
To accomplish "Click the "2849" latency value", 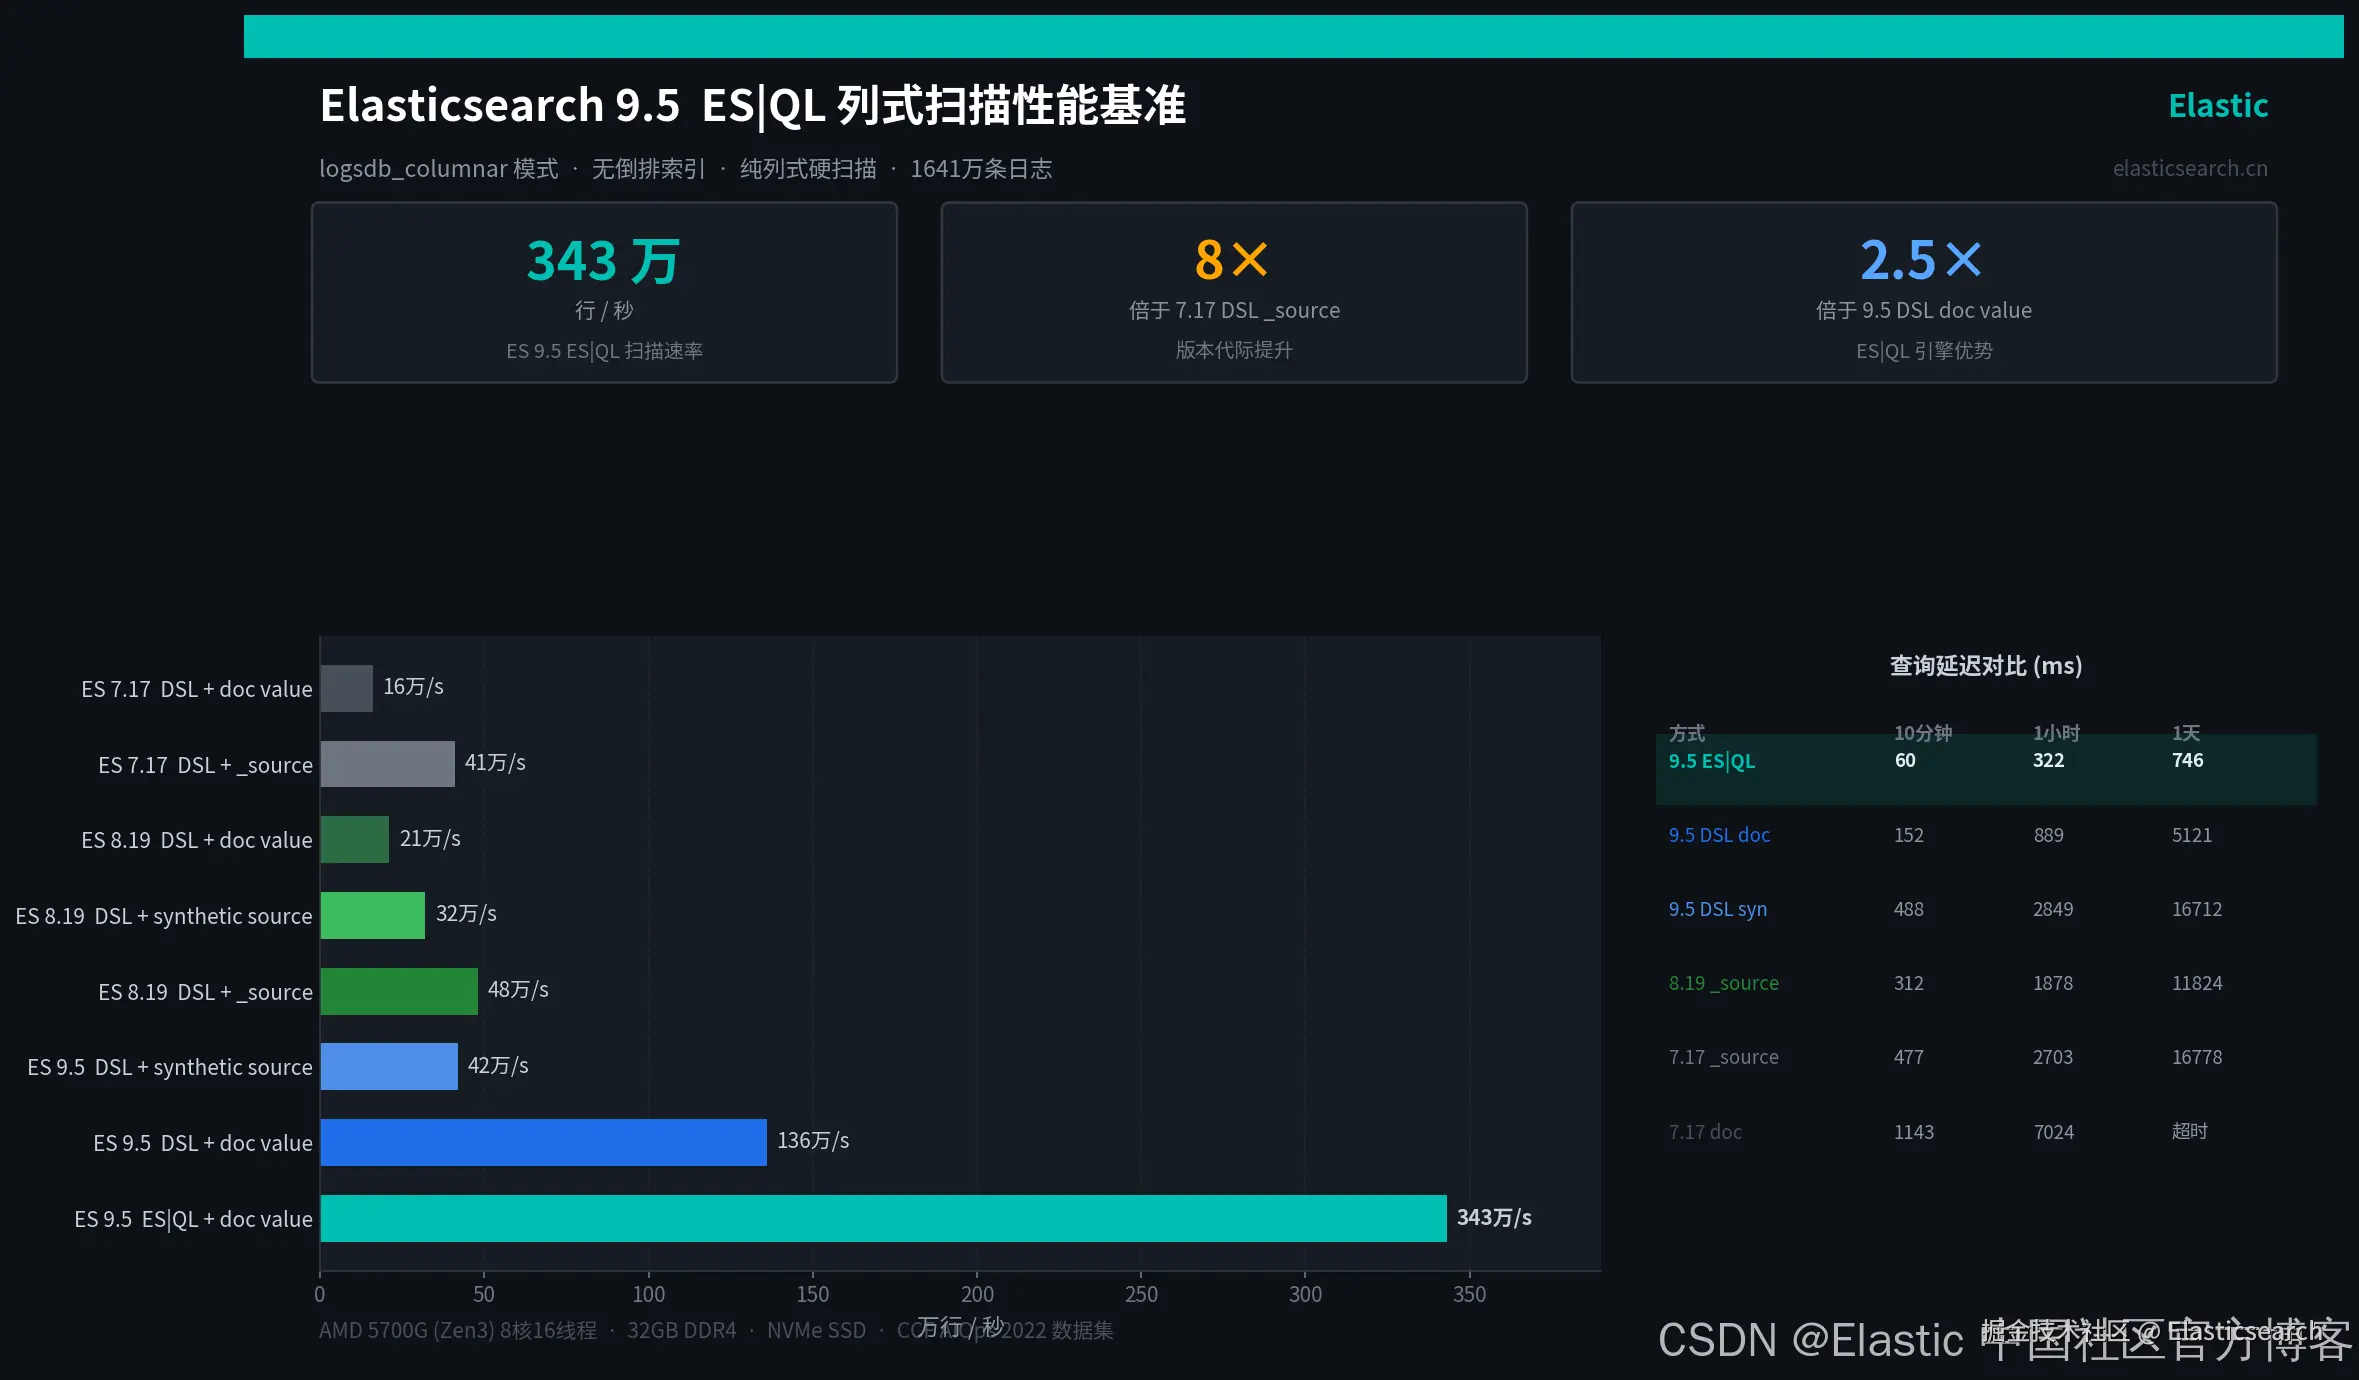I will 2053,909.
